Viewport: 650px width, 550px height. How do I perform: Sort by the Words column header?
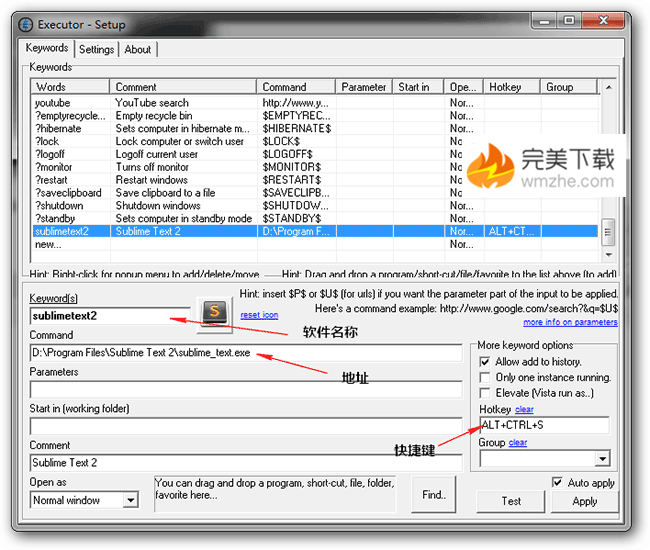[70, 87]
